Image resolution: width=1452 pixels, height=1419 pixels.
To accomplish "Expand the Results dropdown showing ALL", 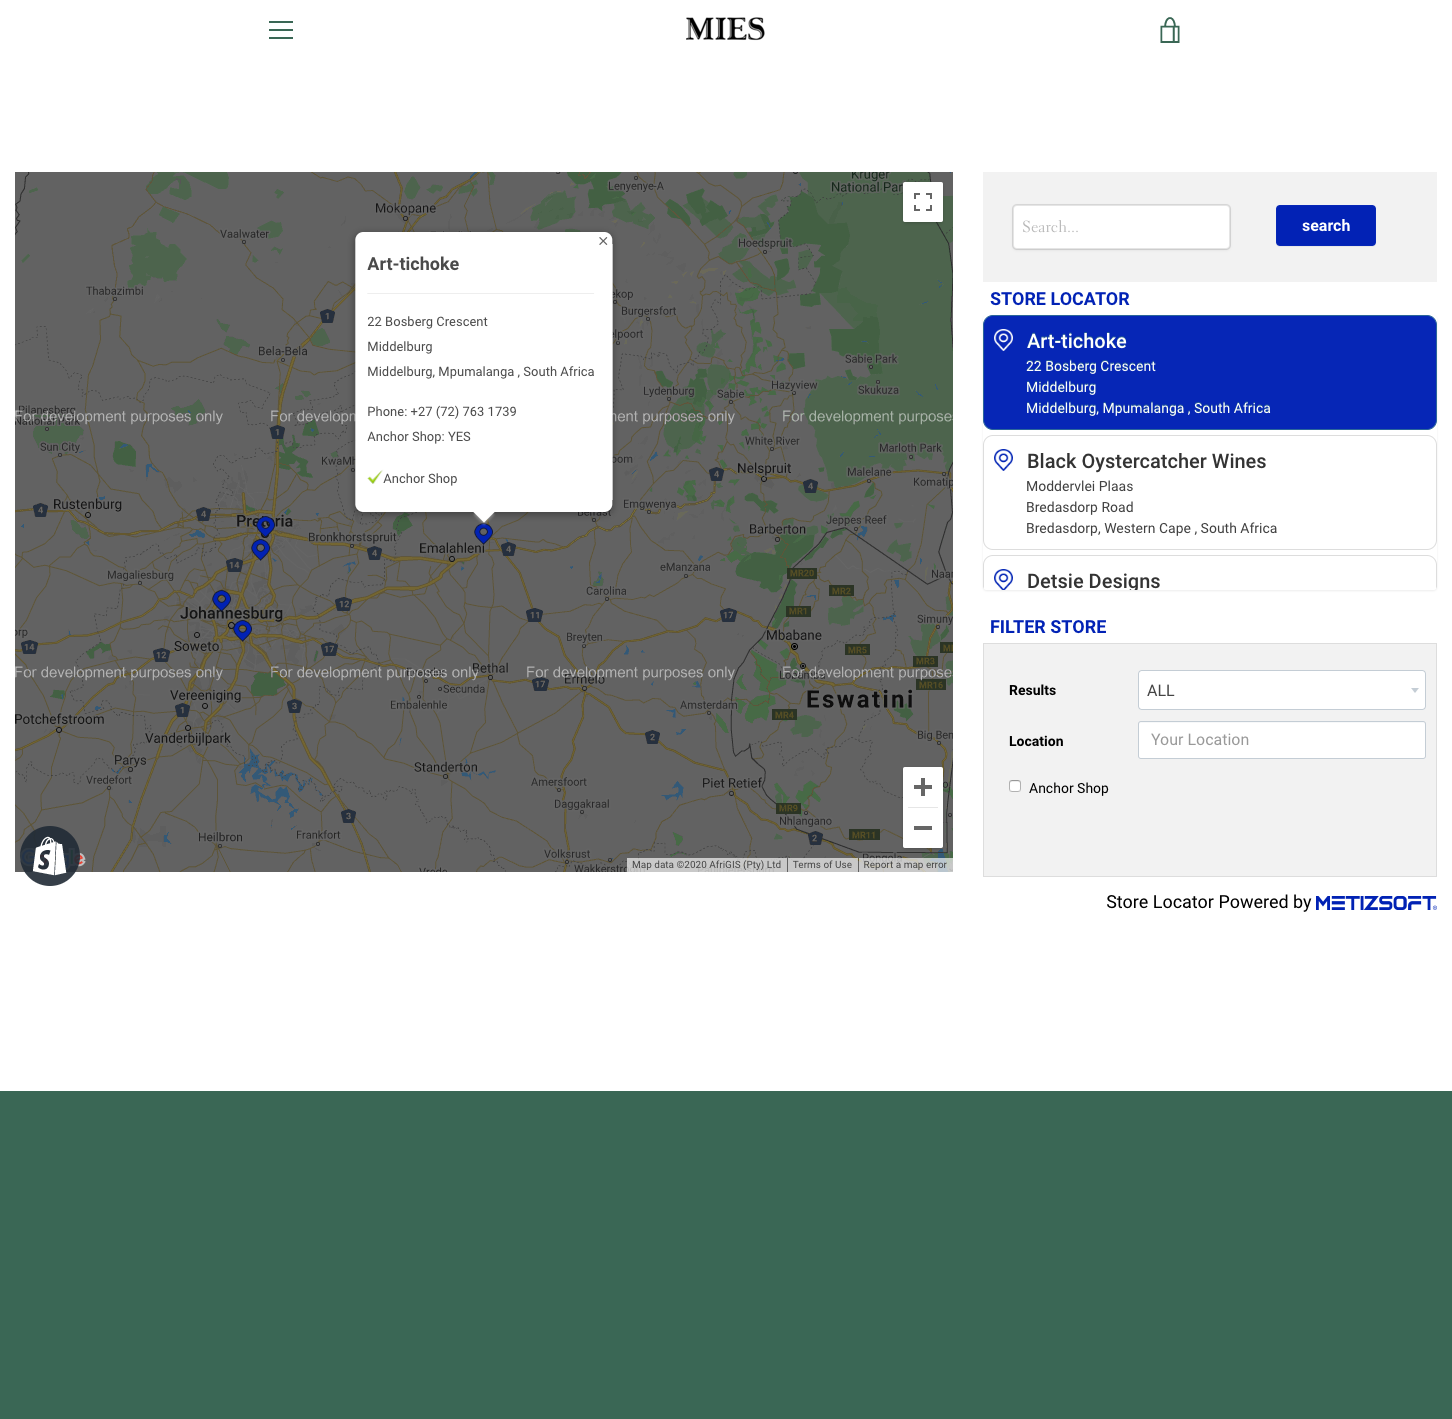I will coord(1281,690).
